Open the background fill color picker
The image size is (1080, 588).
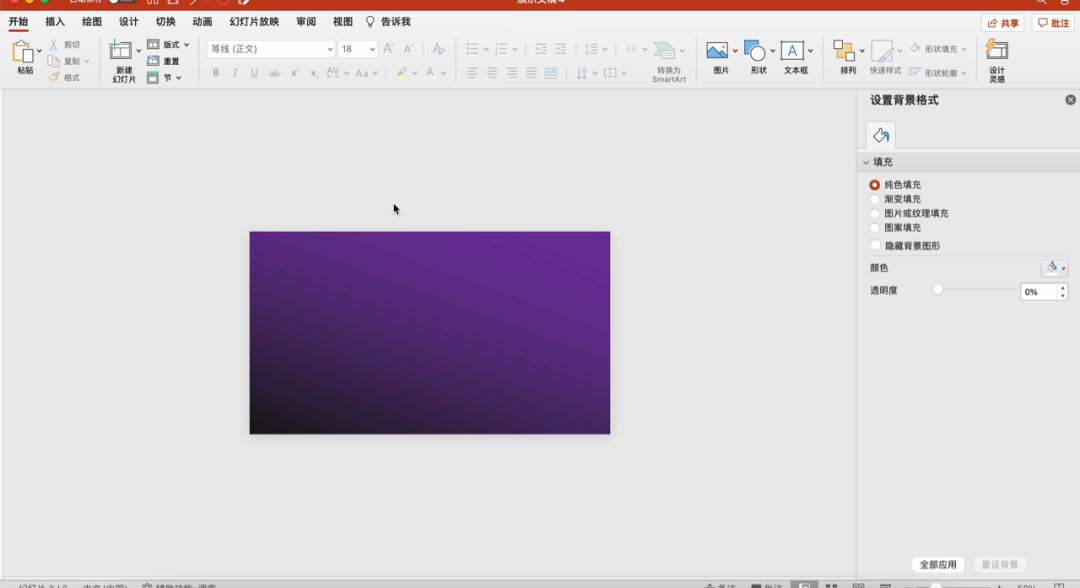tap(1054, 268)
